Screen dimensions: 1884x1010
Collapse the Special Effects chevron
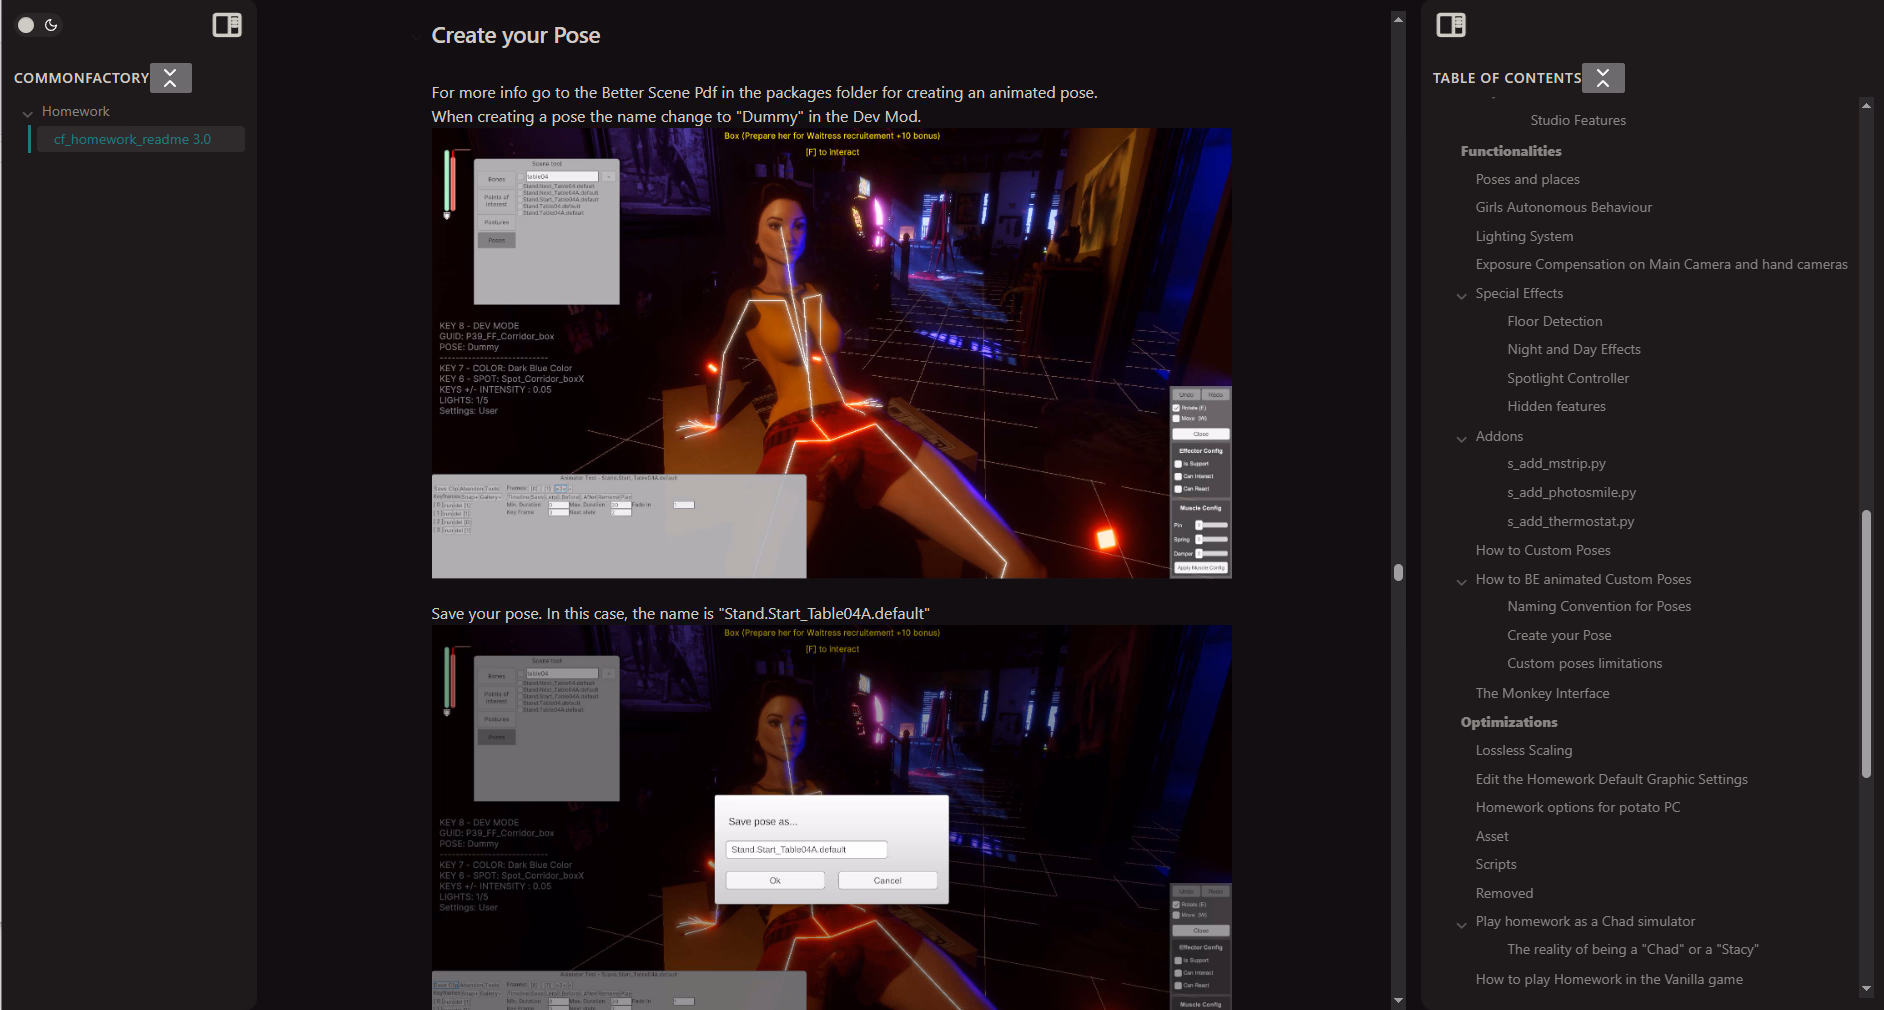tap(1462, 295)
